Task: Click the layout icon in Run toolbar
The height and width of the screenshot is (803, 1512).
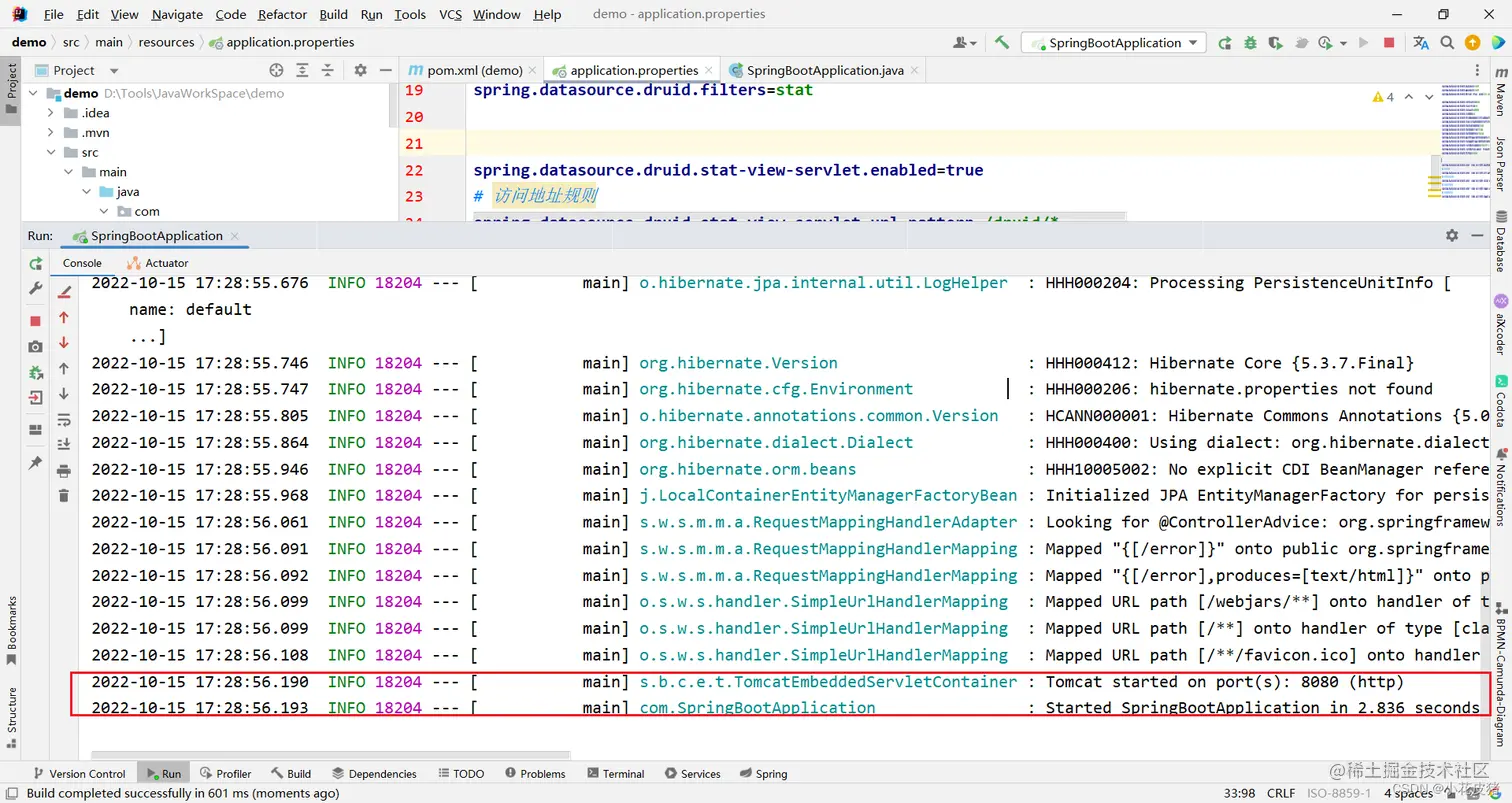Action: click(x=36, y=430)
